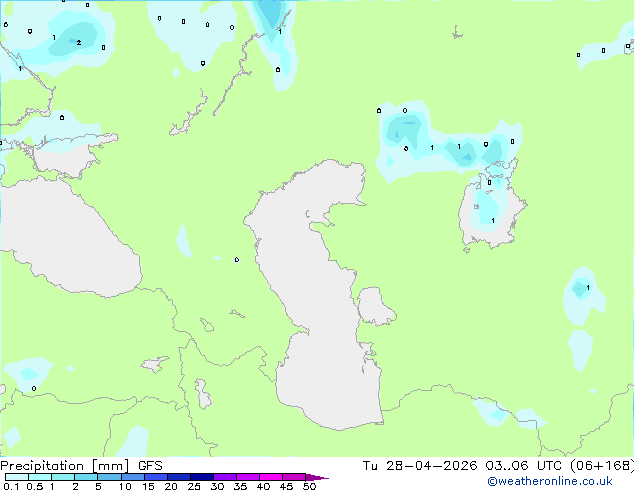Image resolution: width=634 pixels, height=490 pixels.
Task: Pick the 10–15 mm legend color swatch
Action: point(133,477)
